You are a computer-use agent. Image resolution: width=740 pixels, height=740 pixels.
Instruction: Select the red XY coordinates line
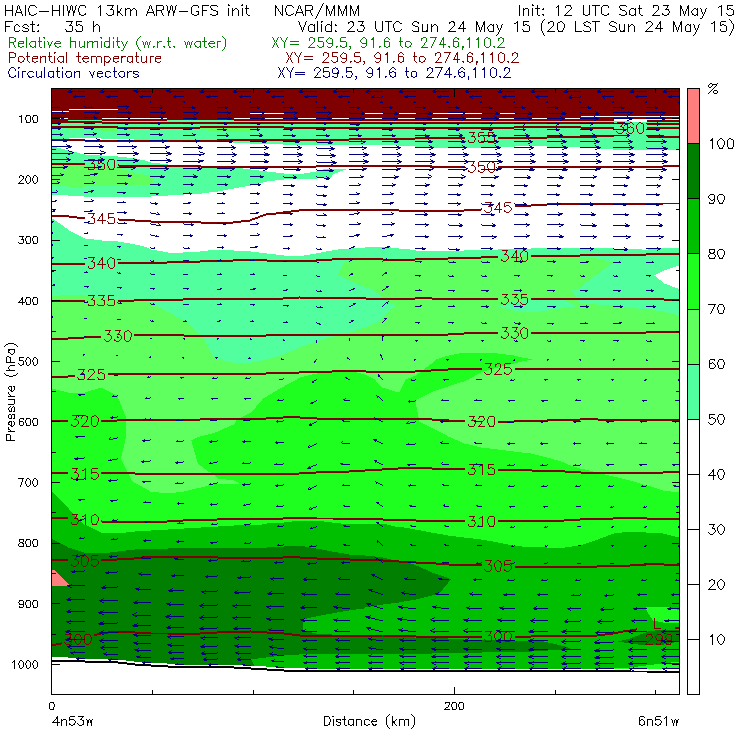point(402,58)
